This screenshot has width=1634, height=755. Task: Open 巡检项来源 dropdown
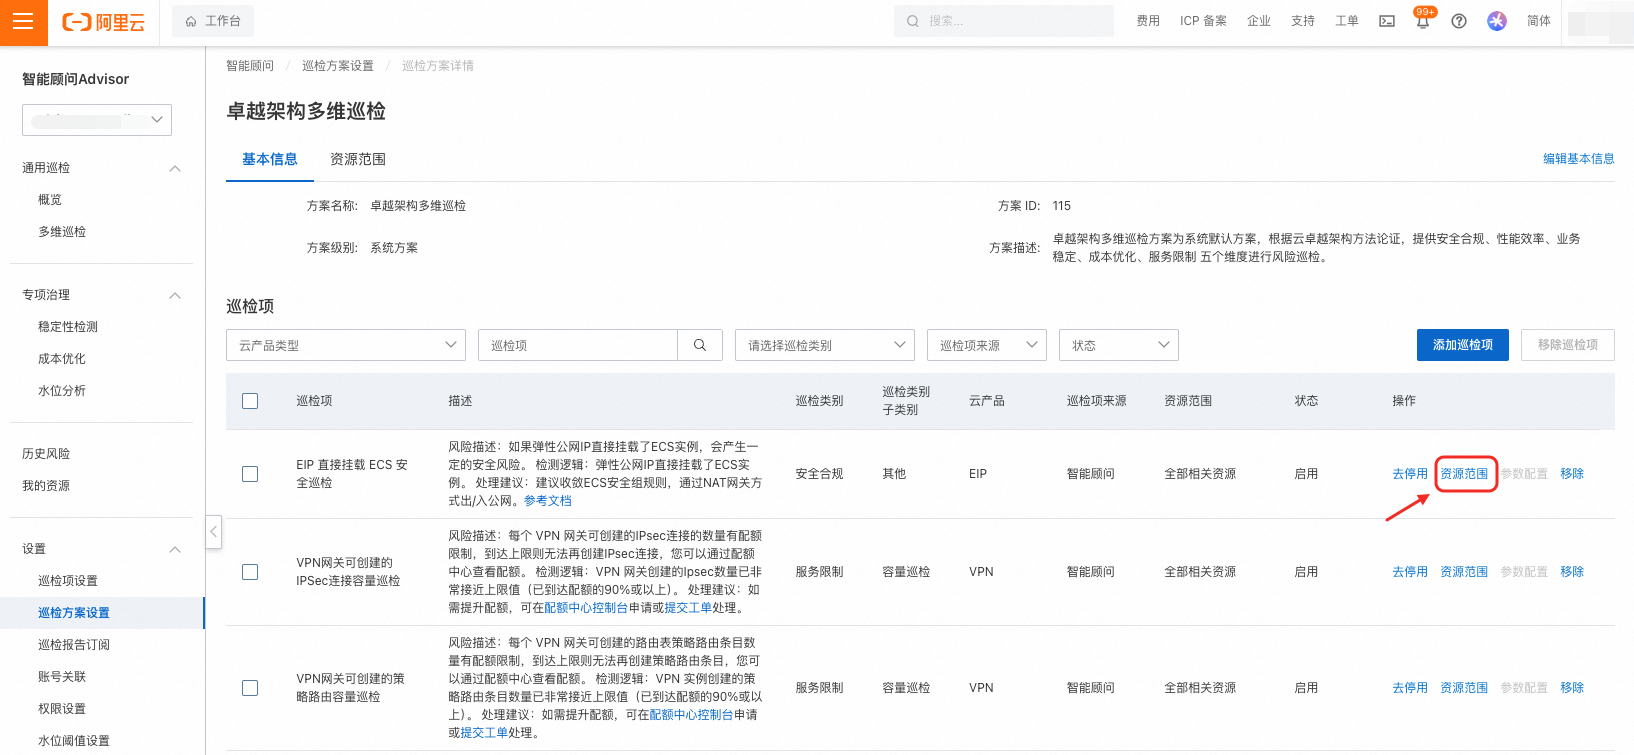pyautogui.click(x=987, y=345)
